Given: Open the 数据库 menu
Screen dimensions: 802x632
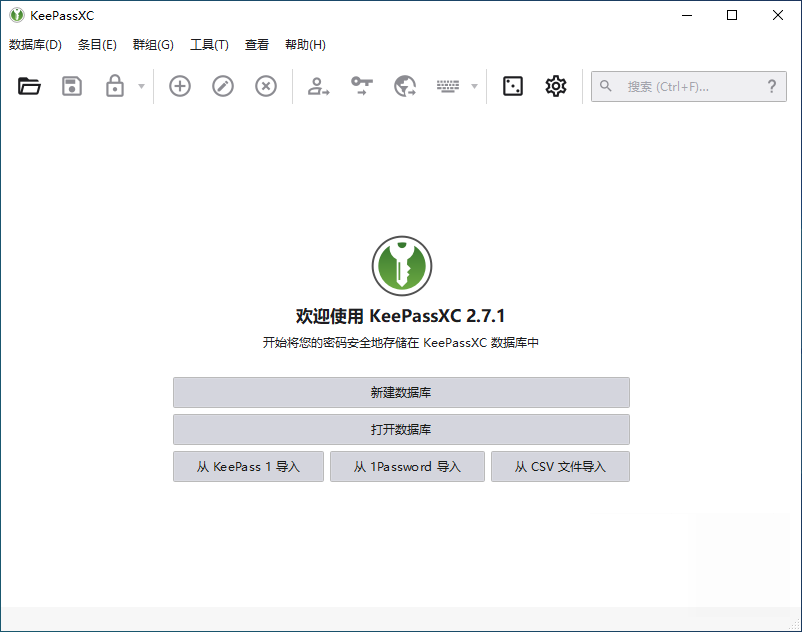Looking at the screenshot, I should pyautogui.click(x=34, y=44).
